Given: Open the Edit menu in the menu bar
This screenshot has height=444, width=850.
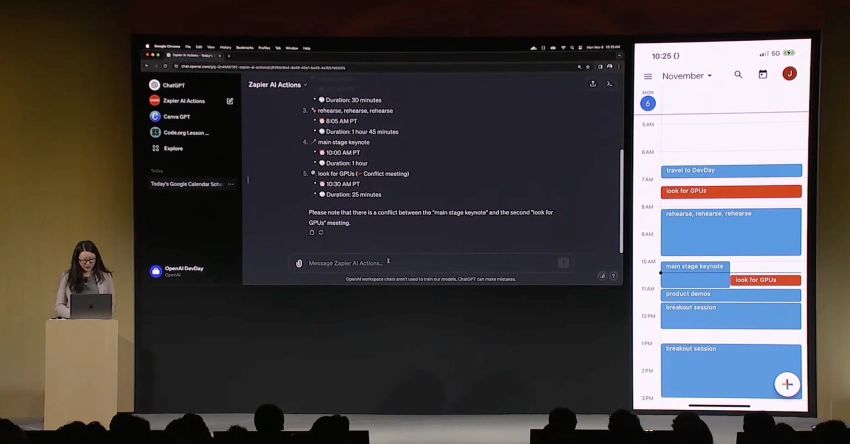Looking at the screenshot, I should [x=199, y=48].
